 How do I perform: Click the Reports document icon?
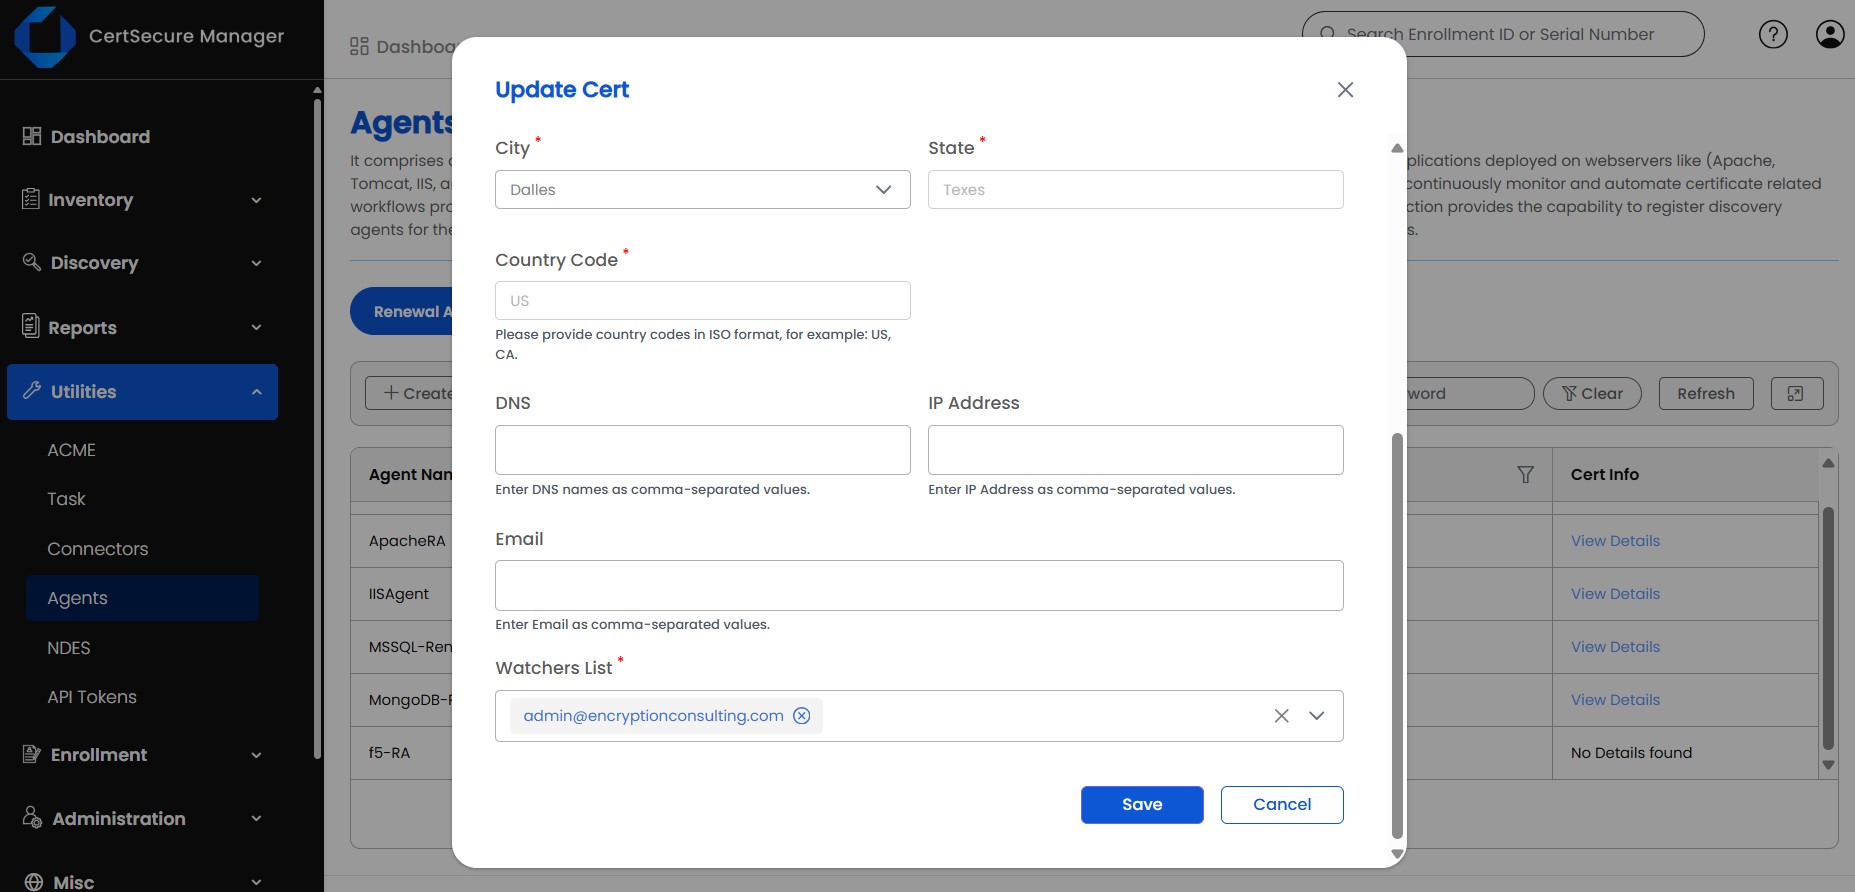31,326
